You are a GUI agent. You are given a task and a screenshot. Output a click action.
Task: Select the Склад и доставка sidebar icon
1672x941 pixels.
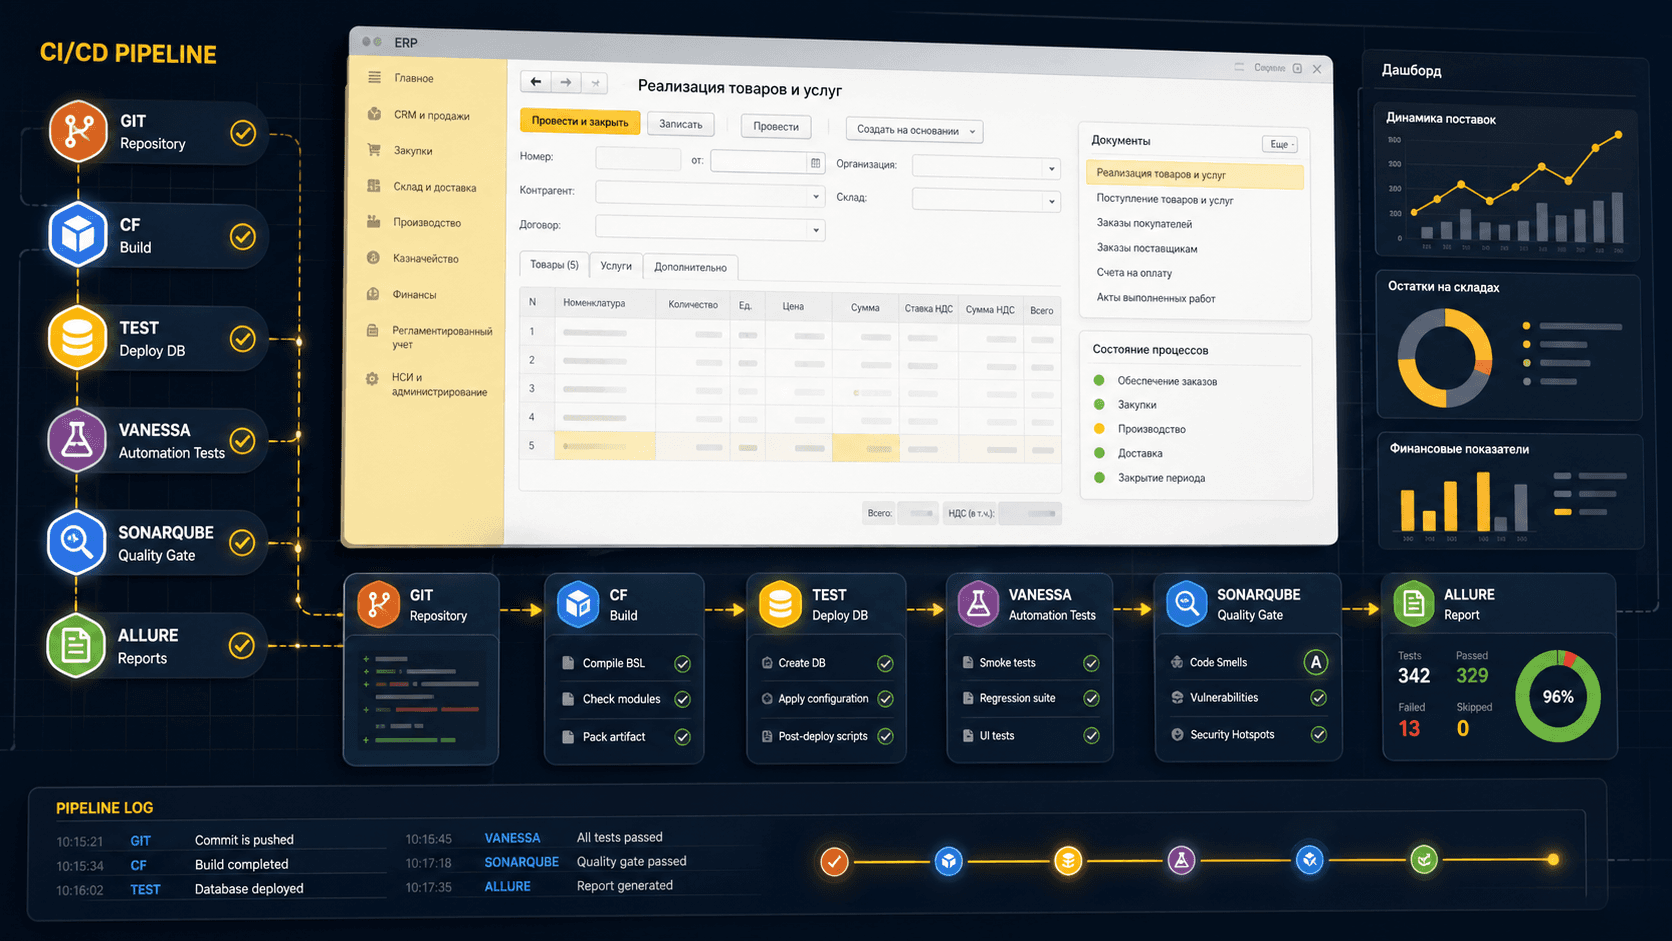pos(372,187)
